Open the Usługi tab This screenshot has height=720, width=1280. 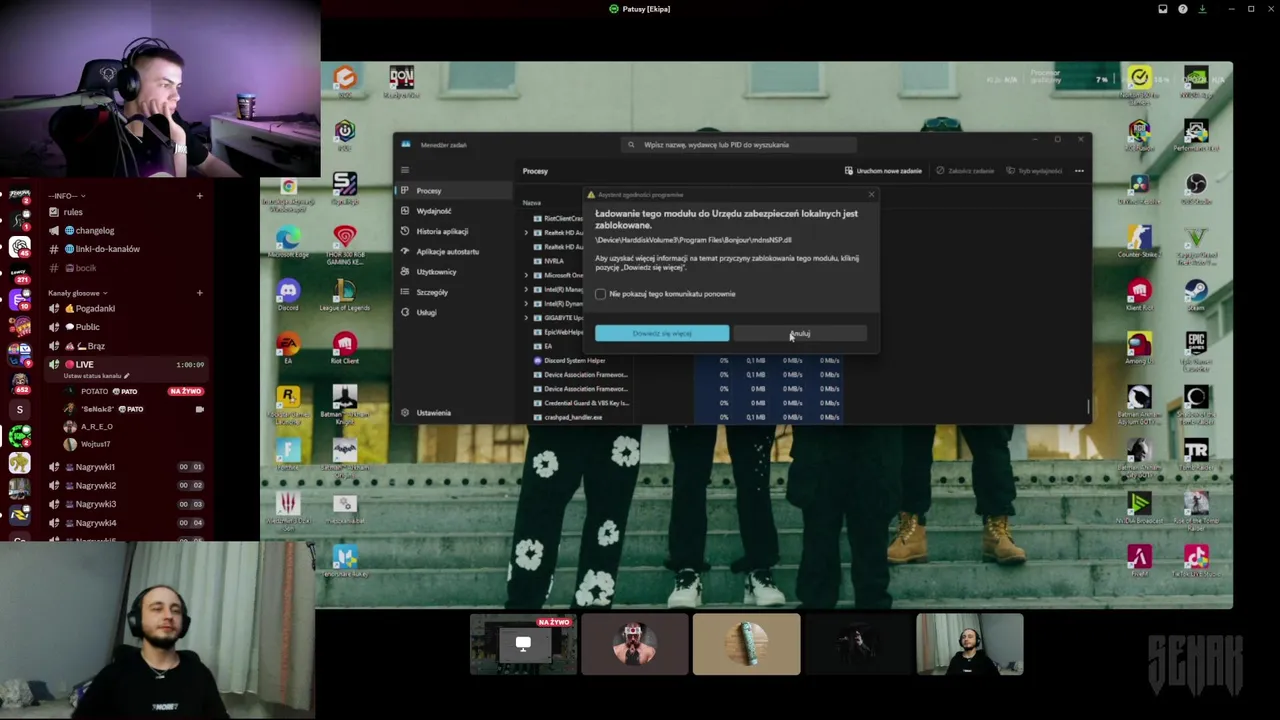point(453,312)
